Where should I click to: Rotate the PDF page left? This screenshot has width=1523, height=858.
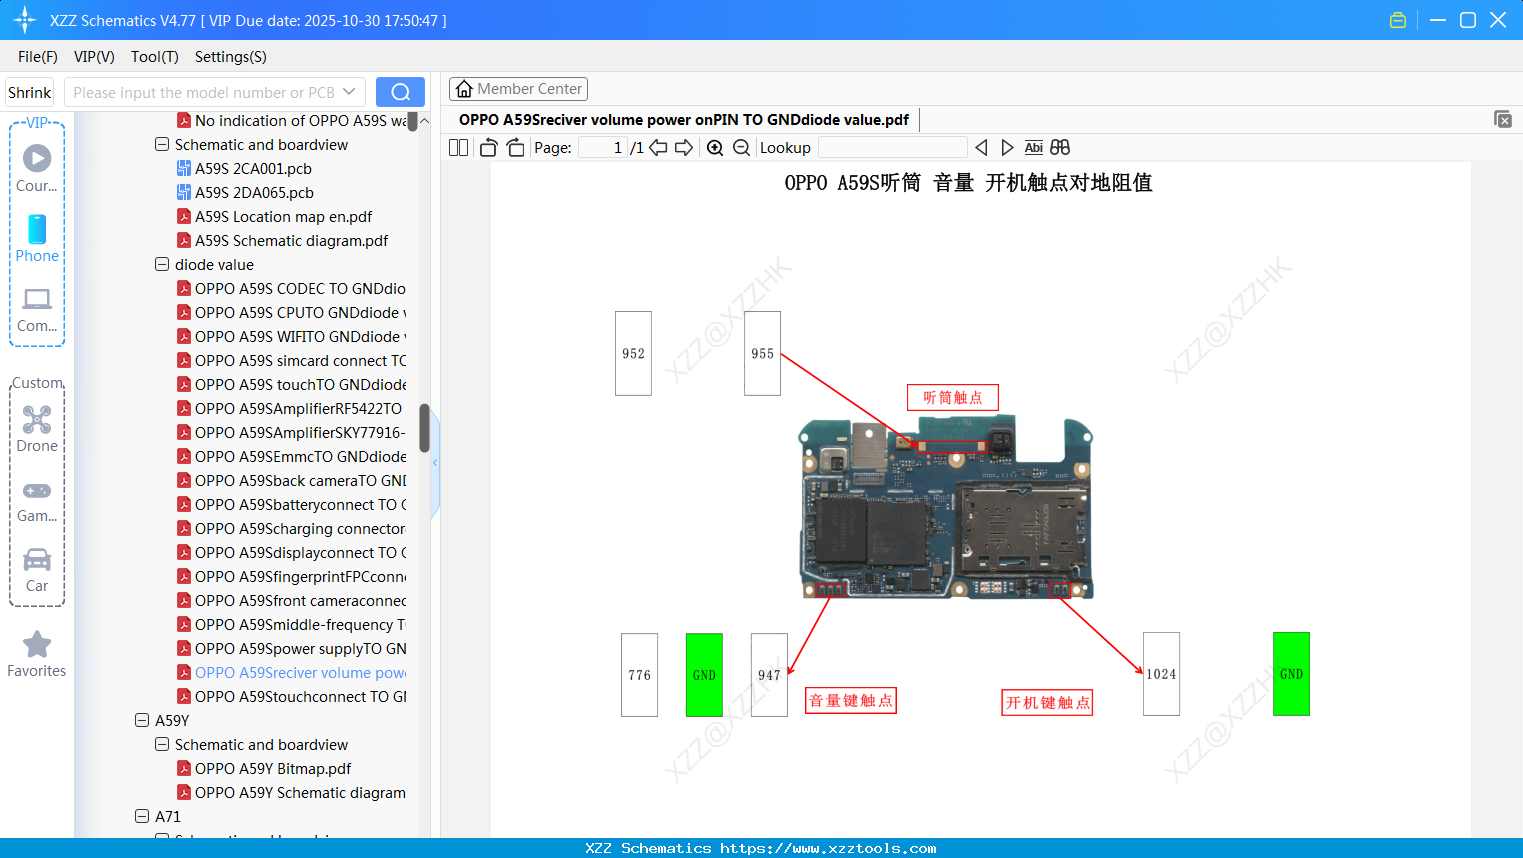pyautogui.click(x=487, y=147)
